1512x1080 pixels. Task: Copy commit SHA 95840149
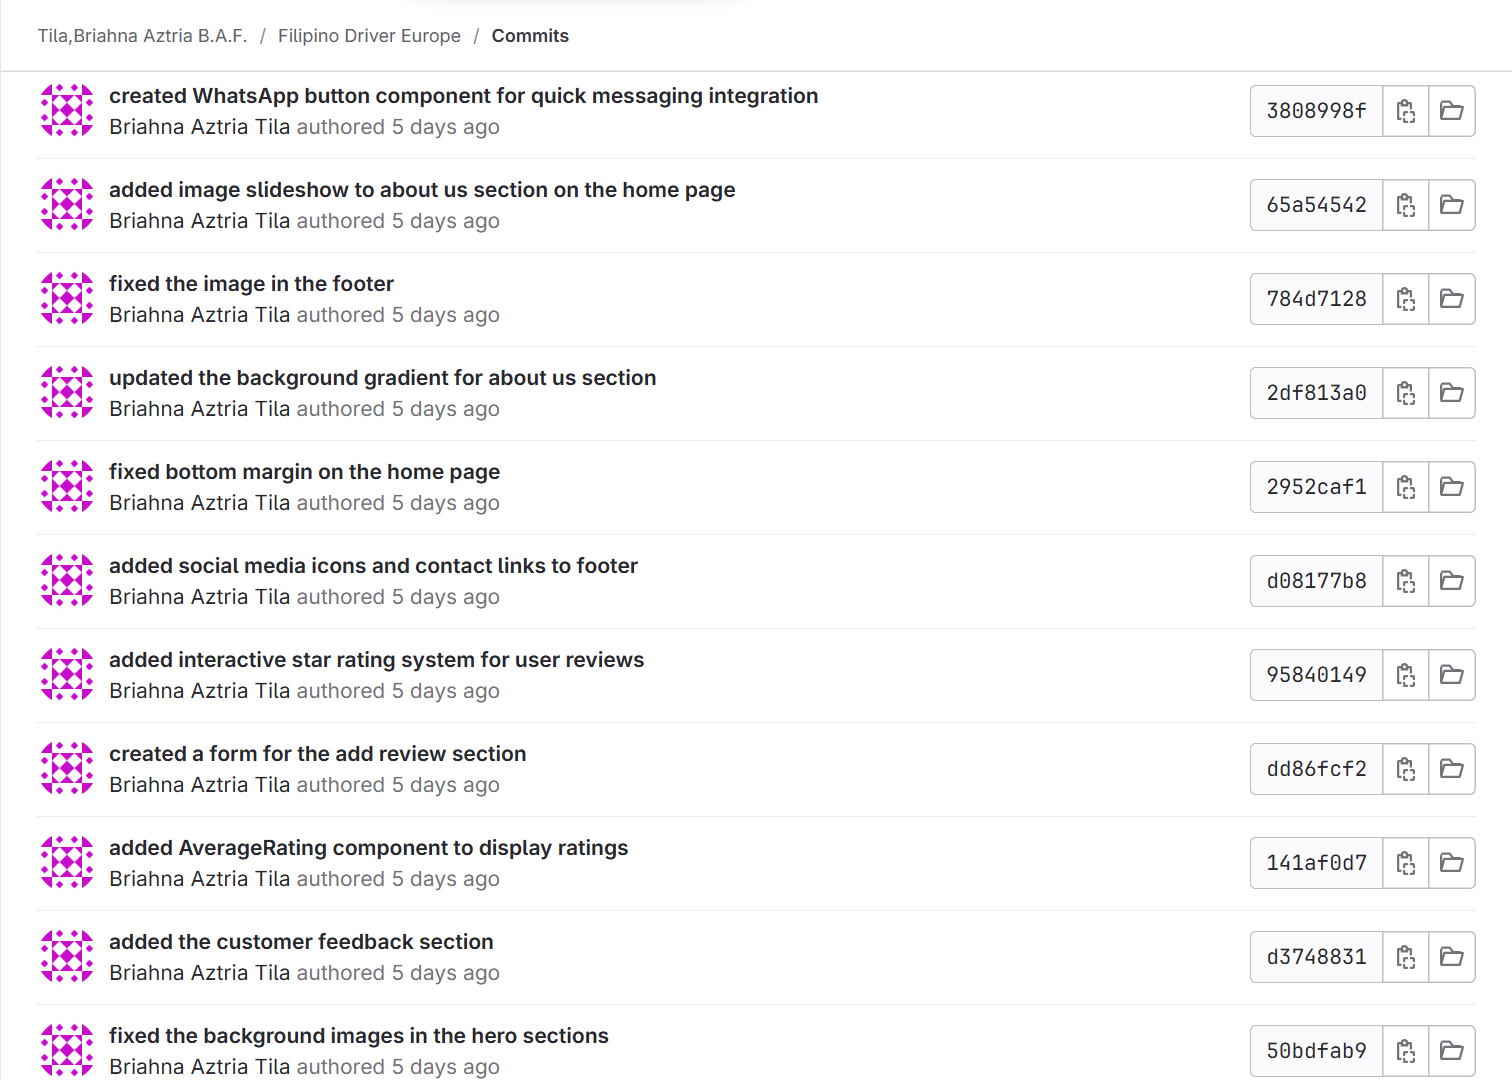1405,675
